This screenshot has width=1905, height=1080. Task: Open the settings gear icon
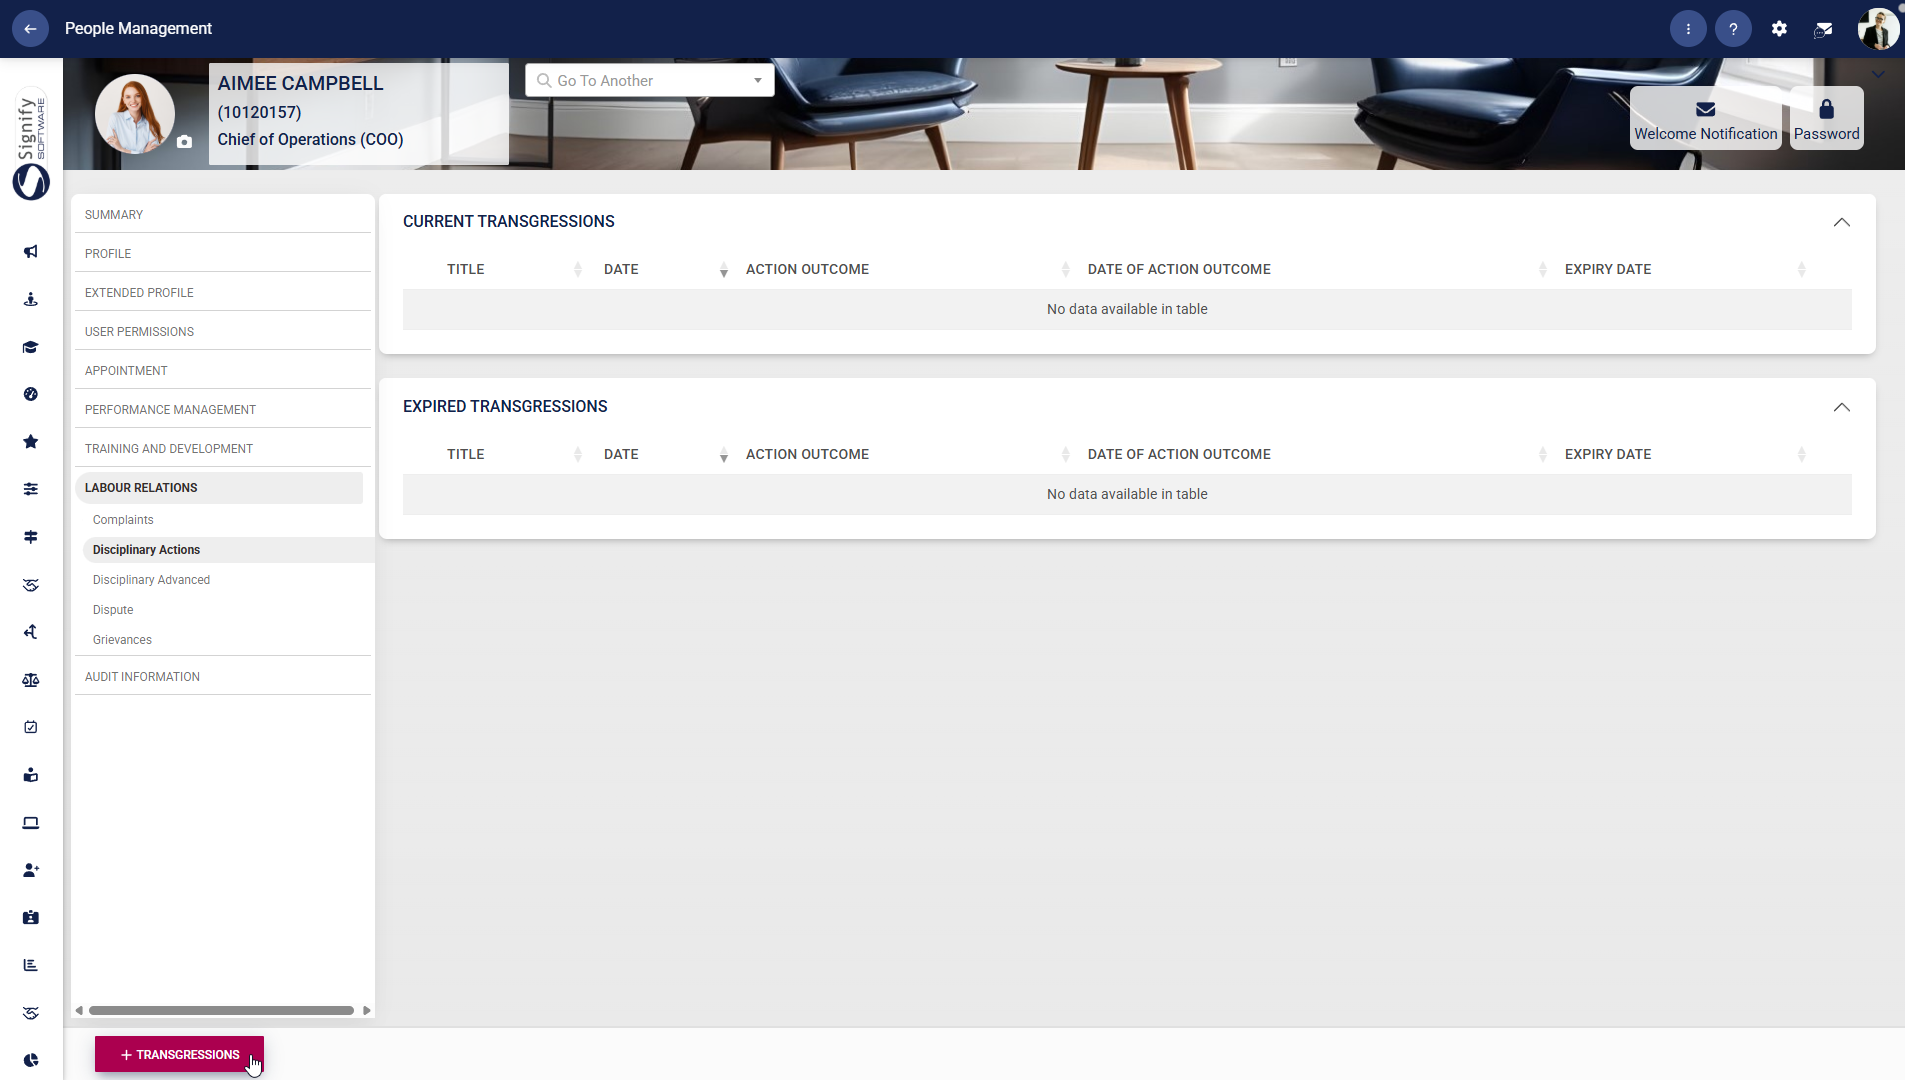click(x=1779, y=29)
